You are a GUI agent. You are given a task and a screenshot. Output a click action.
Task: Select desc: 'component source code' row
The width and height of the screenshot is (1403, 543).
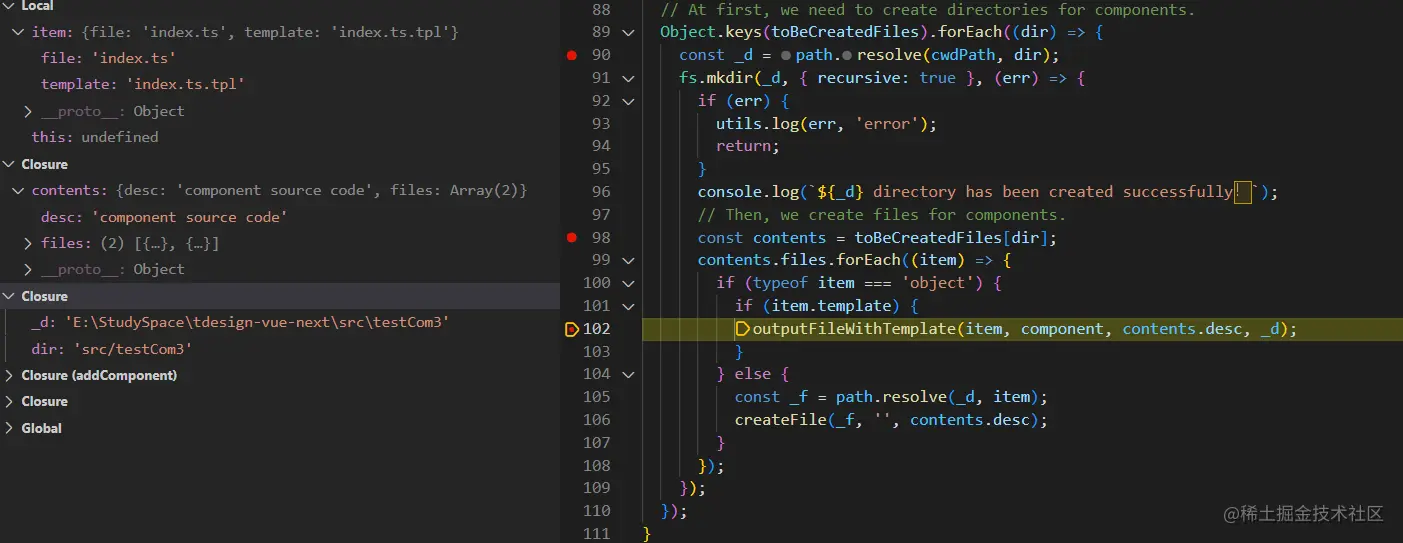click(280, 217)
